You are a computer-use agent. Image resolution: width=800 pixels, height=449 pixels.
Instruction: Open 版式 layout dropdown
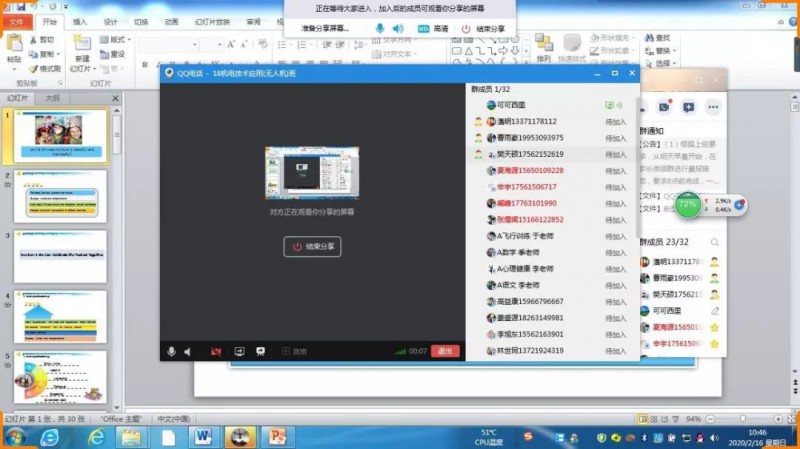tap(115, 40)
